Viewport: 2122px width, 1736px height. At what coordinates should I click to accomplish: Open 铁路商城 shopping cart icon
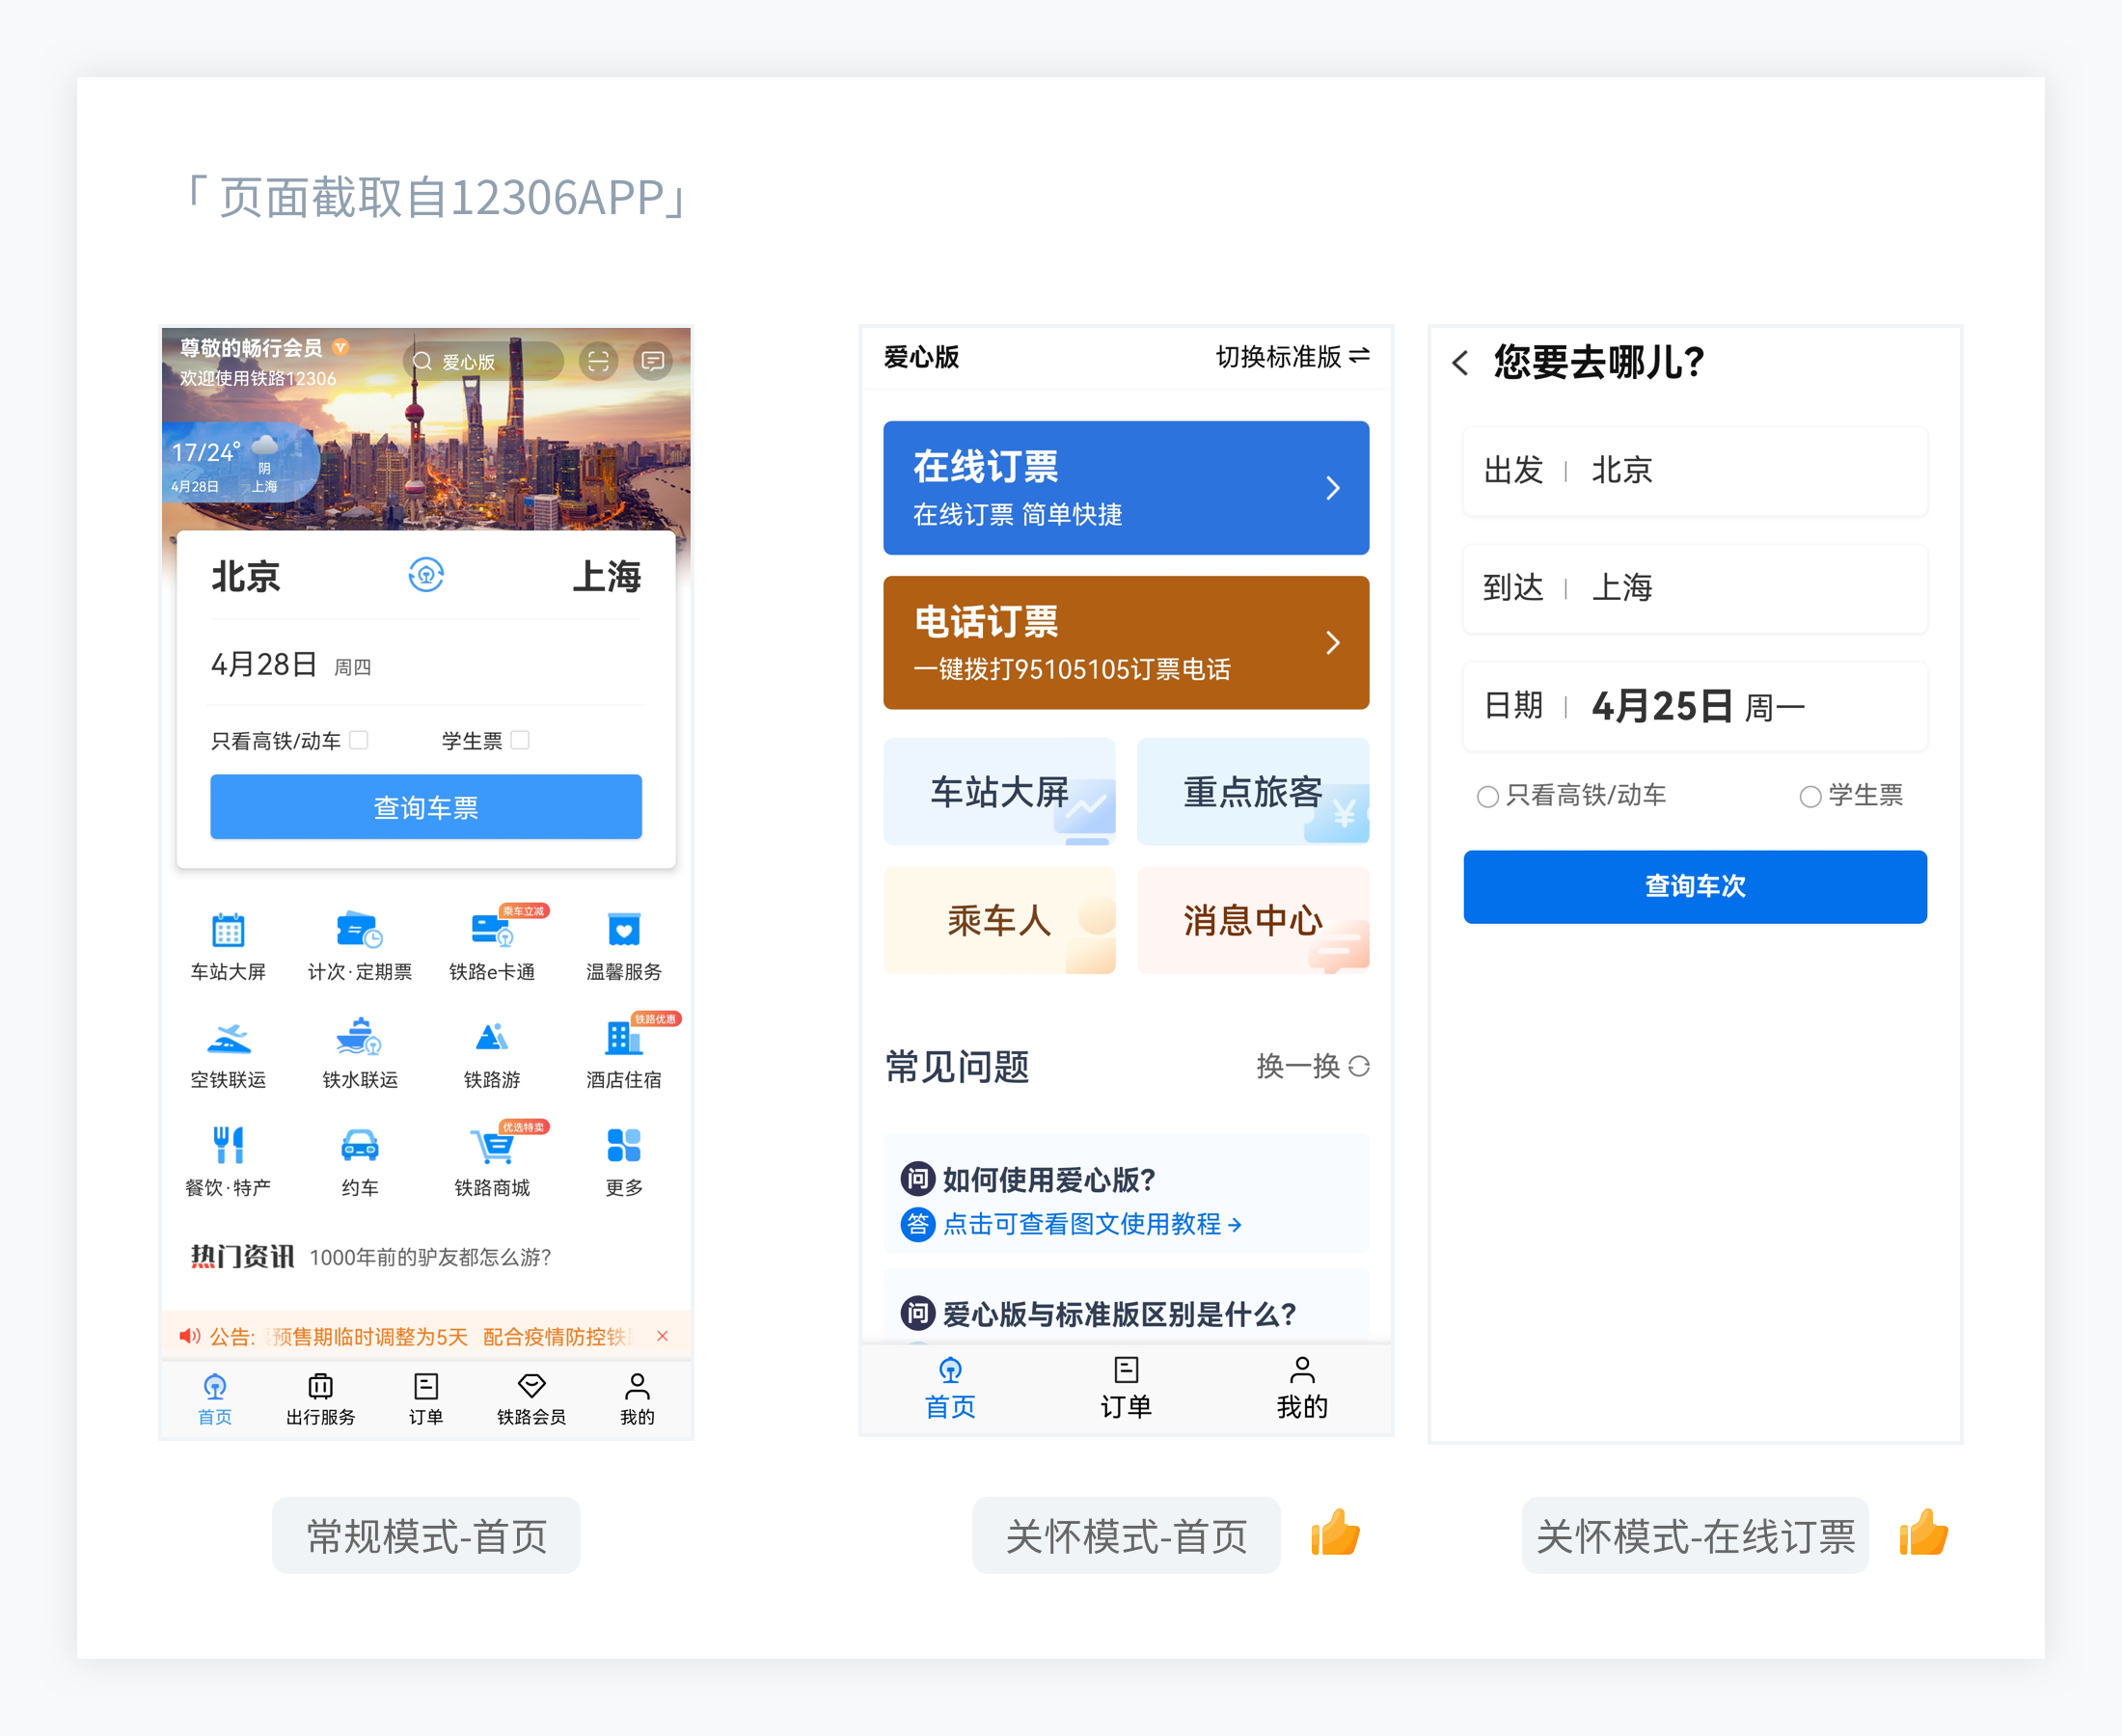click(x=492, y=1146)
